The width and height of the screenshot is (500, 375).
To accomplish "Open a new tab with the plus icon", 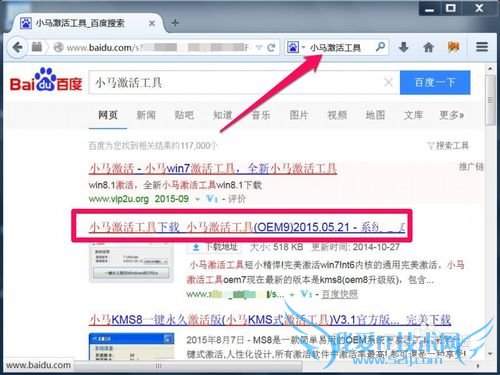I will pyautogui.click(x=175, y=23).
